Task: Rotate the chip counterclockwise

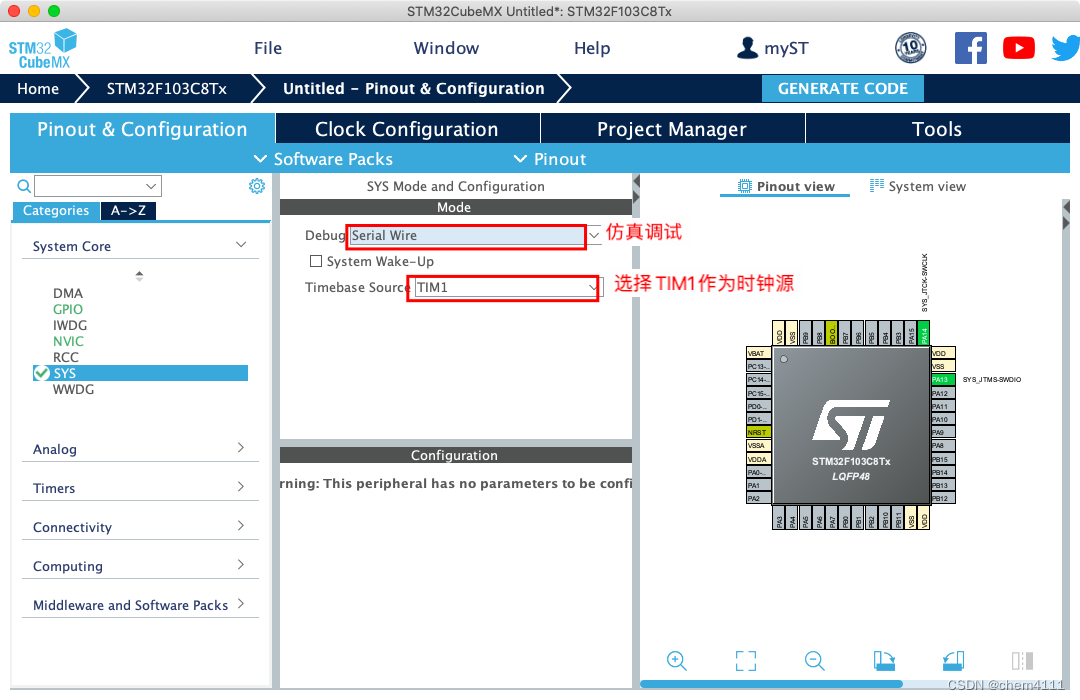Action: (952, 660)
